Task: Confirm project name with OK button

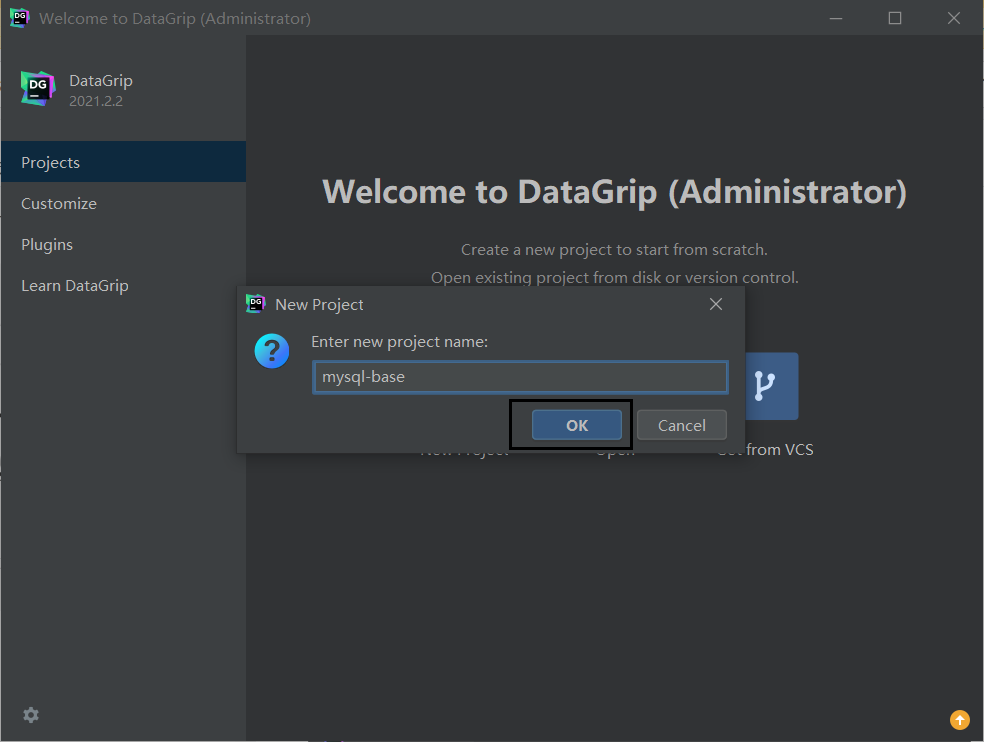Action: pos(577,425)
